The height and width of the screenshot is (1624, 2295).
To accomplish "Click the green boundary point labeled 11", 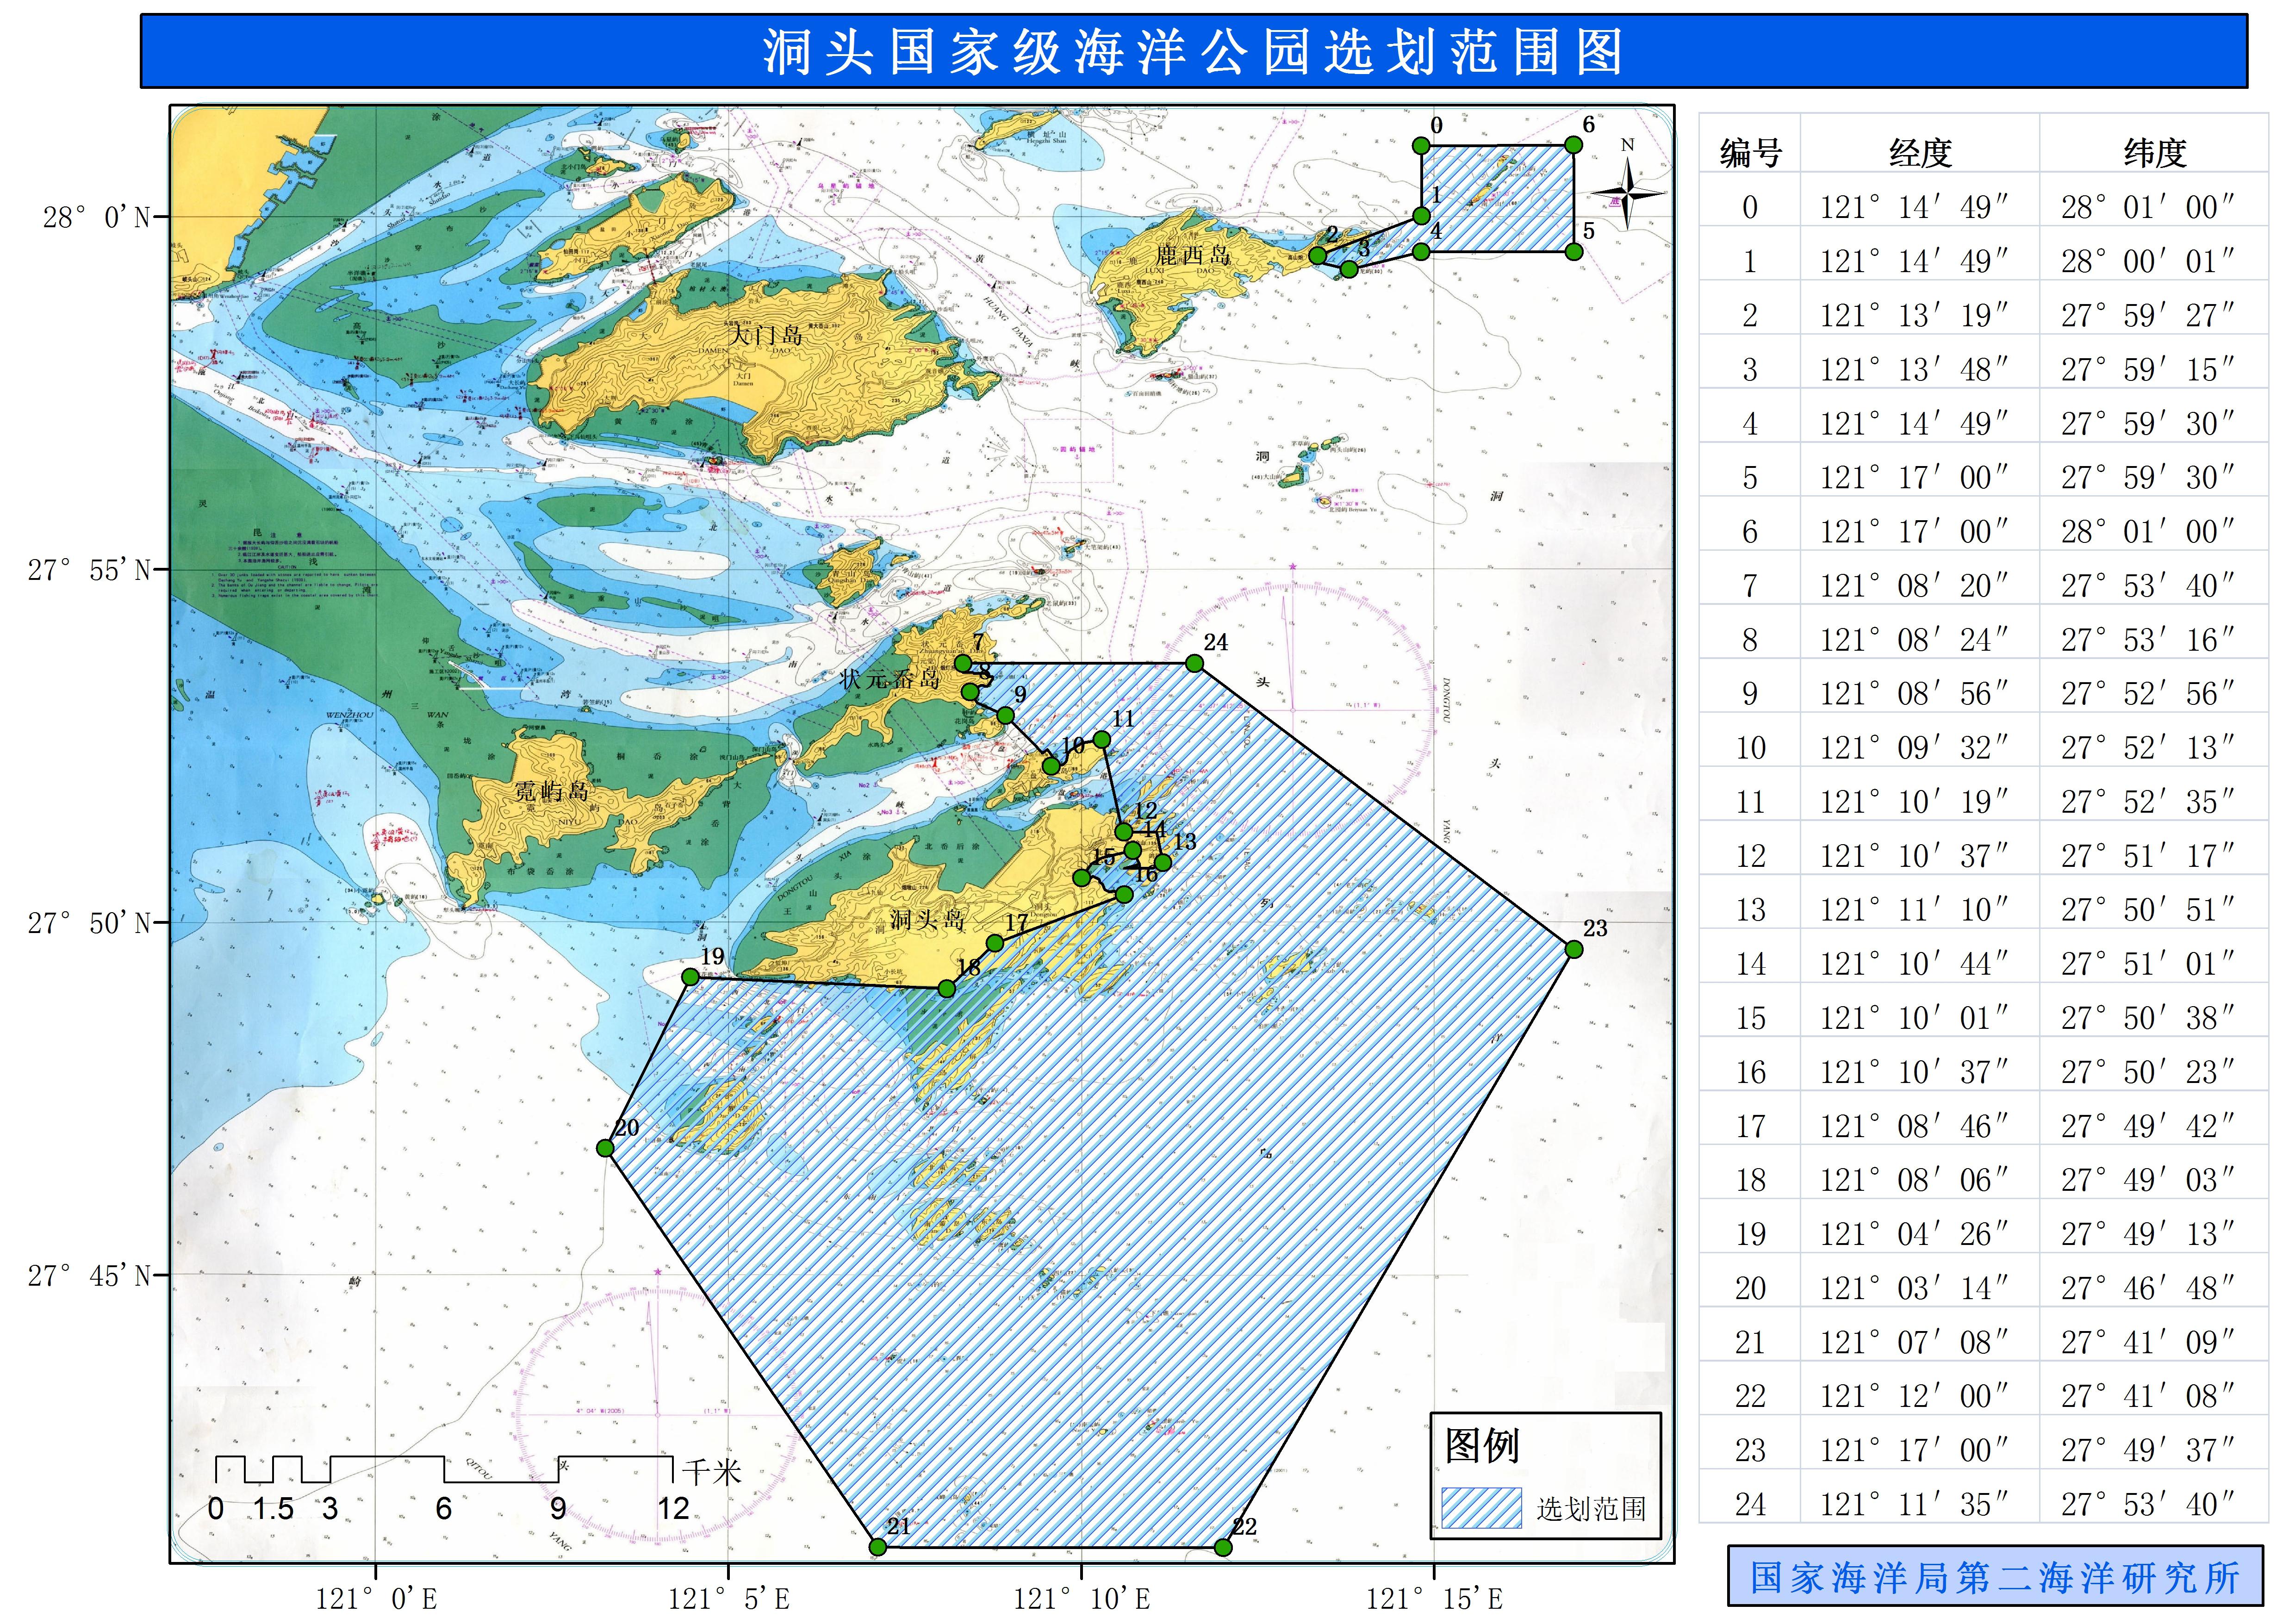I will click(1101, 740).
